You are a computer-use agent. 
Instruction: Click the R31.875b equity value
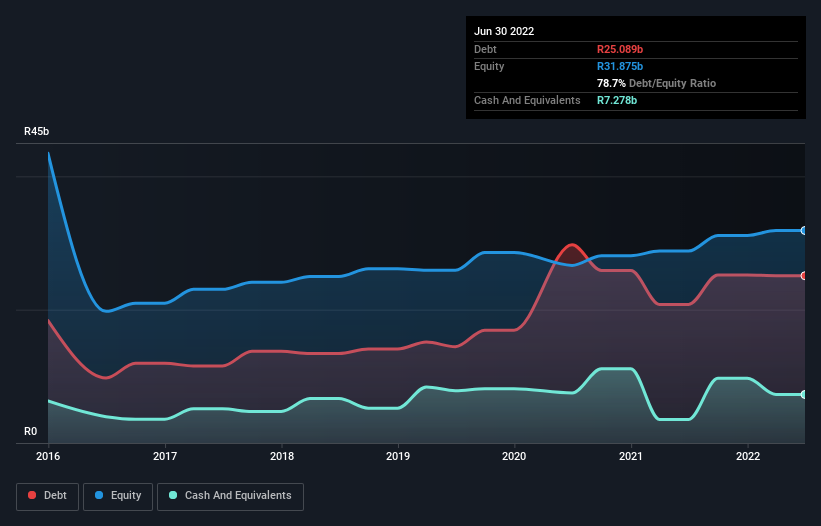tap(620, 66)
